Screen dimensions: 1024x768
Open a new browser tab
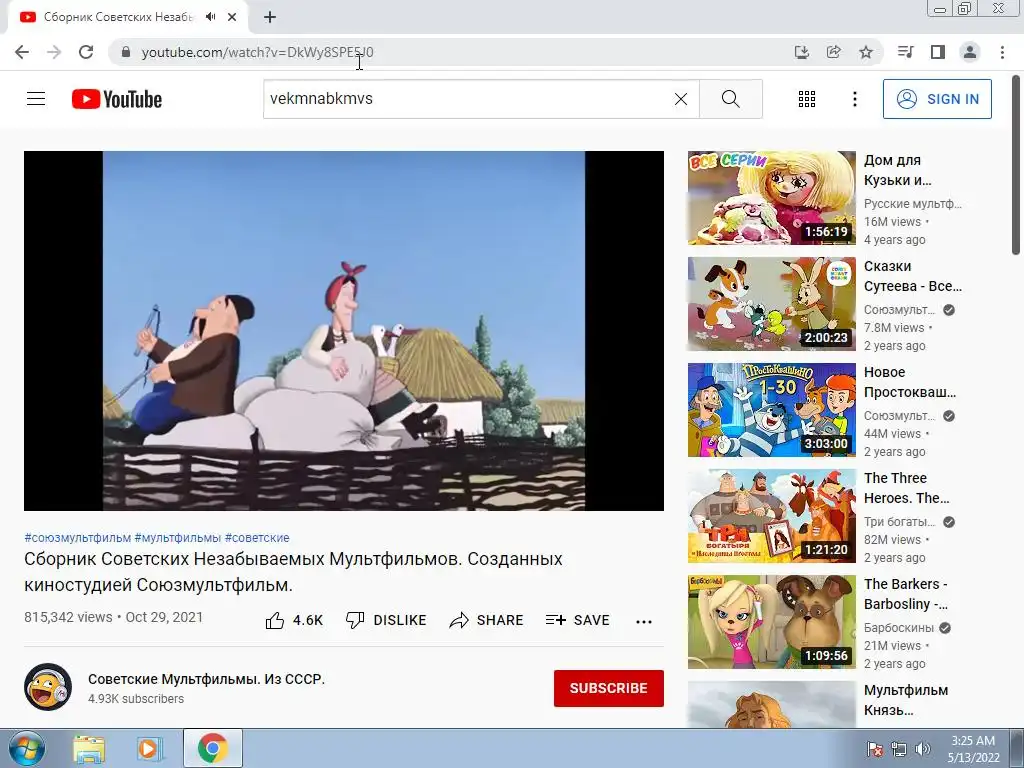(x=270, y=17)
